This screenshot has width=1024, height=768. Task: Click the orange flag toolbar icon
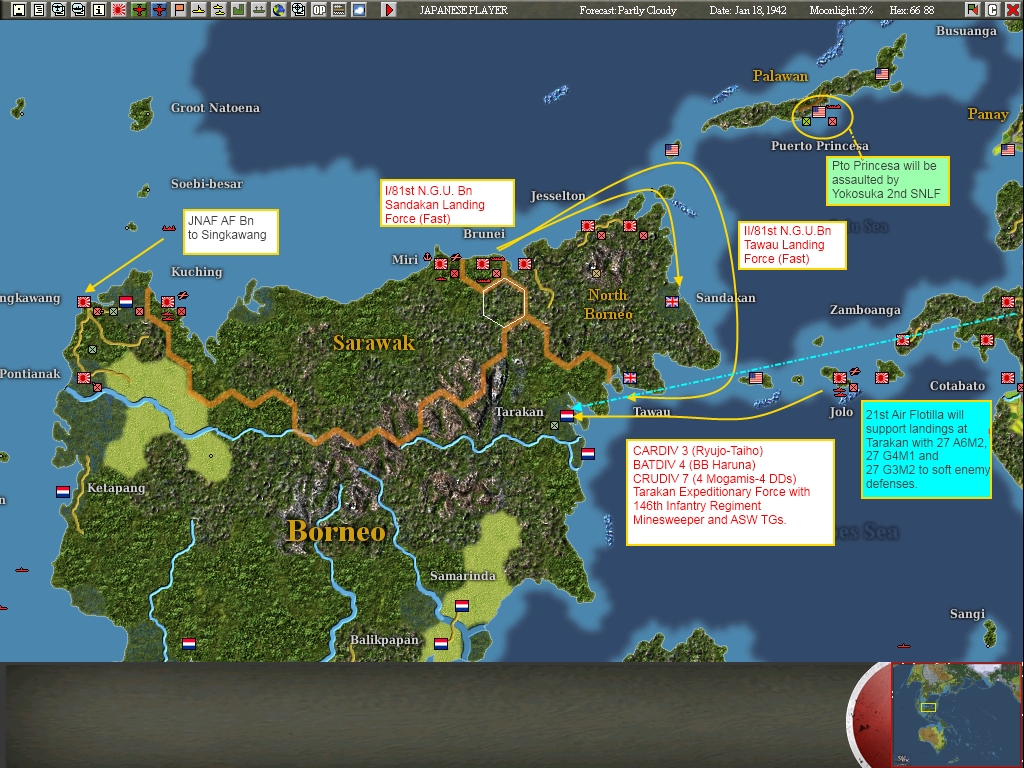[178, 10]
